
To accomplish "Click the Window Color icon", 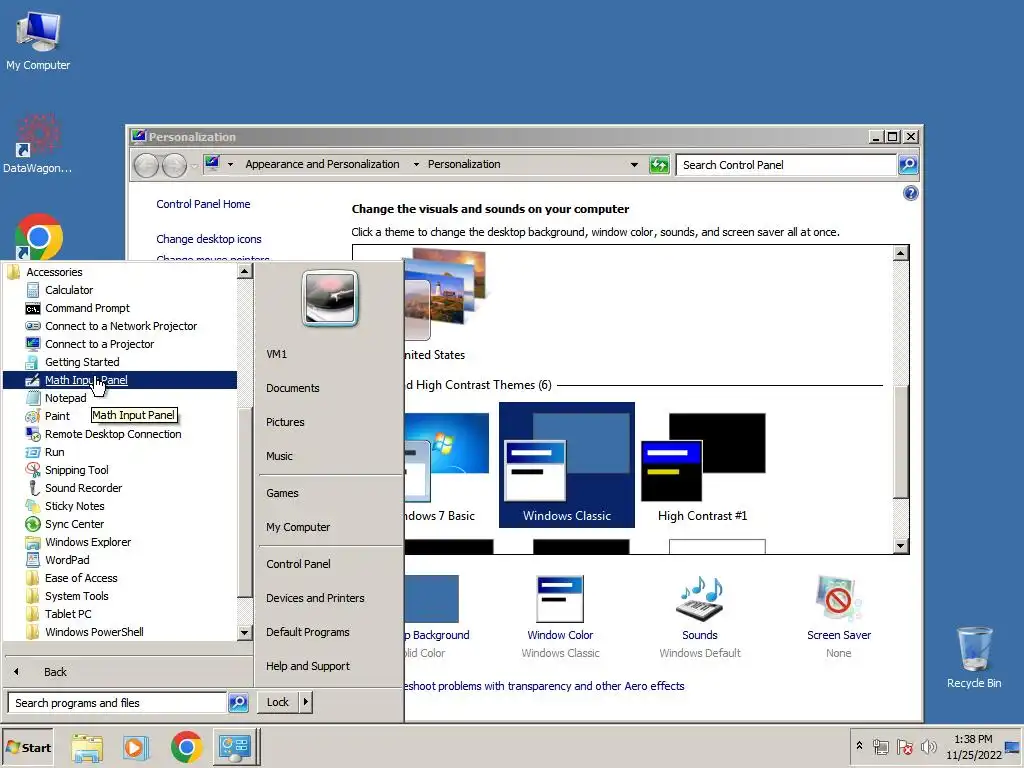I will point(560,599).
